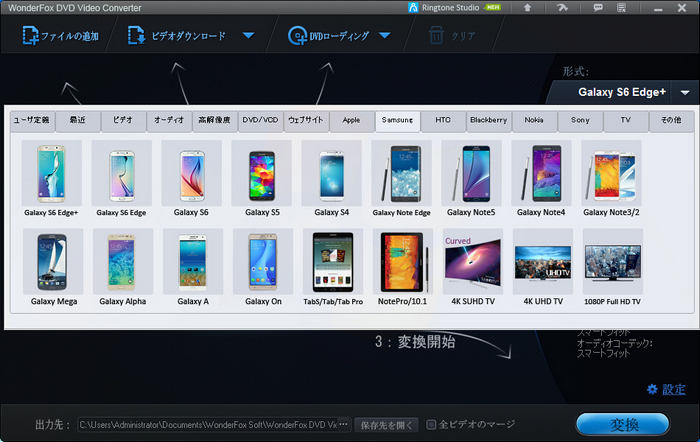
Task: Switch to the 最近 tab
Action: point(78,121)
